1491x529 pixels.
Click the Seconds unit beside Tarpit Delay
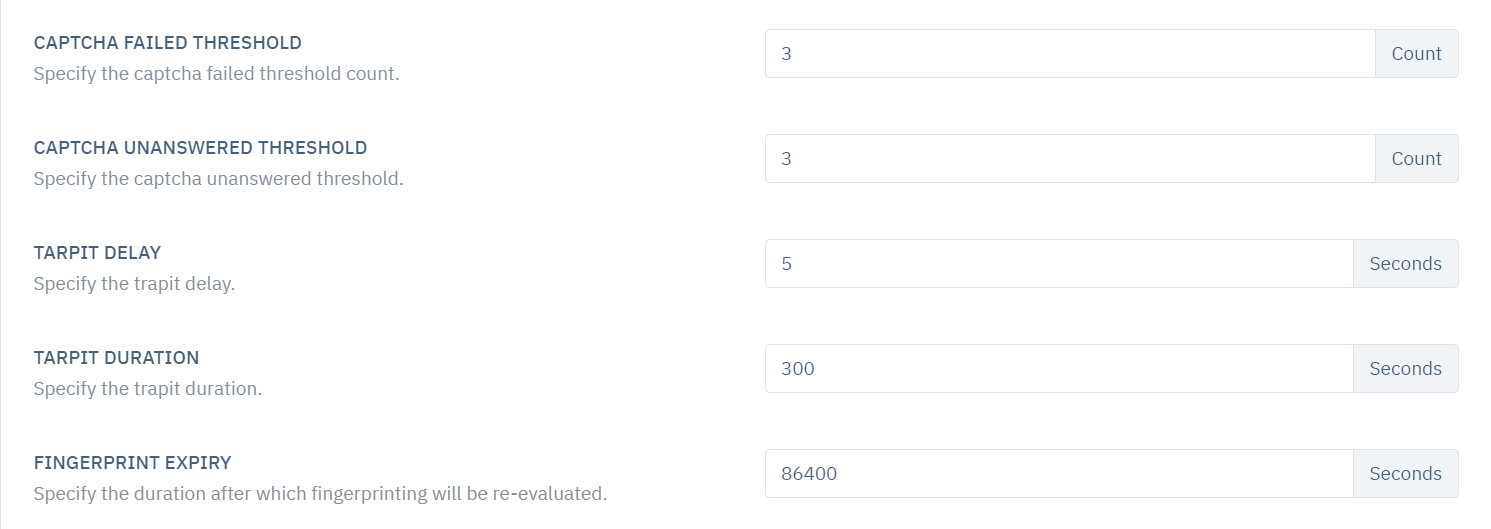[1406, 264]
